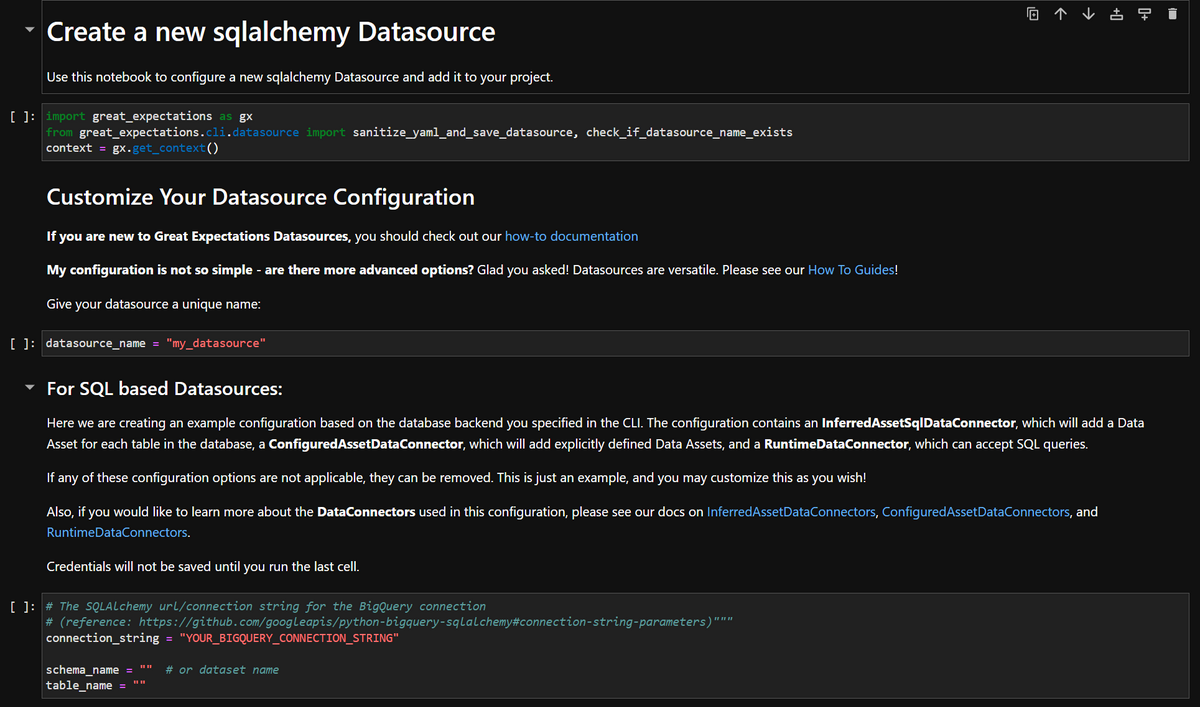The width and height of the screenshot is (1200, 707).
Task: Select the execution prompt of the connection_string cell
Action: tap(22, 606)
